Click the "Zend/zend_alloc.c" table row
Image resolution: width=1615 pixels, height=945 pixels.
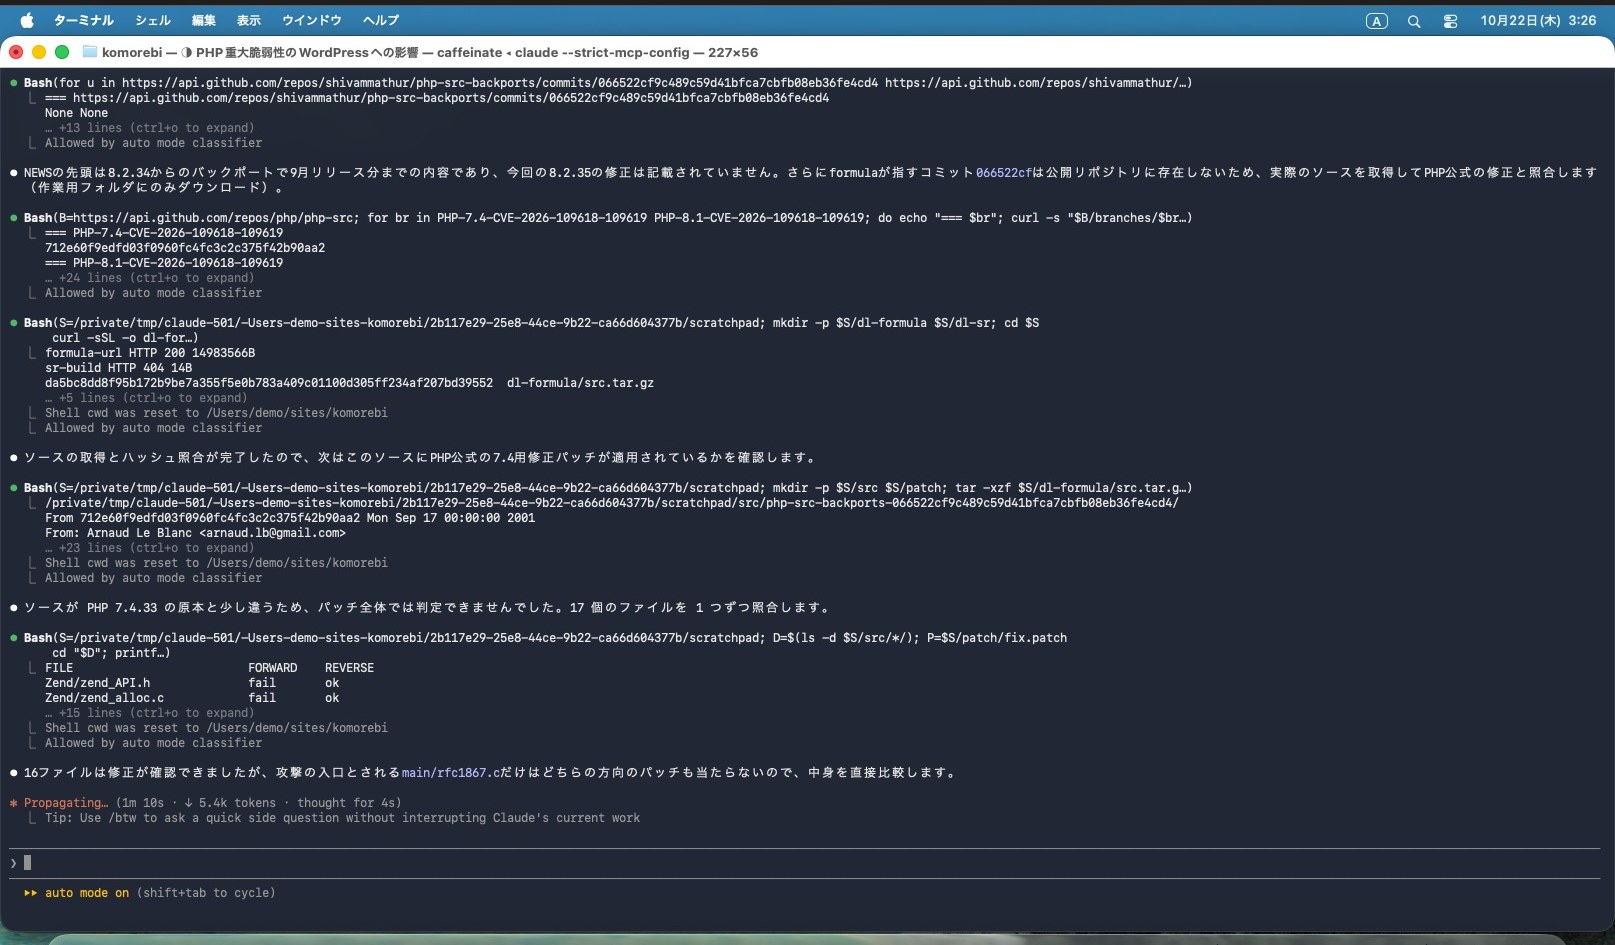(192, 698)
